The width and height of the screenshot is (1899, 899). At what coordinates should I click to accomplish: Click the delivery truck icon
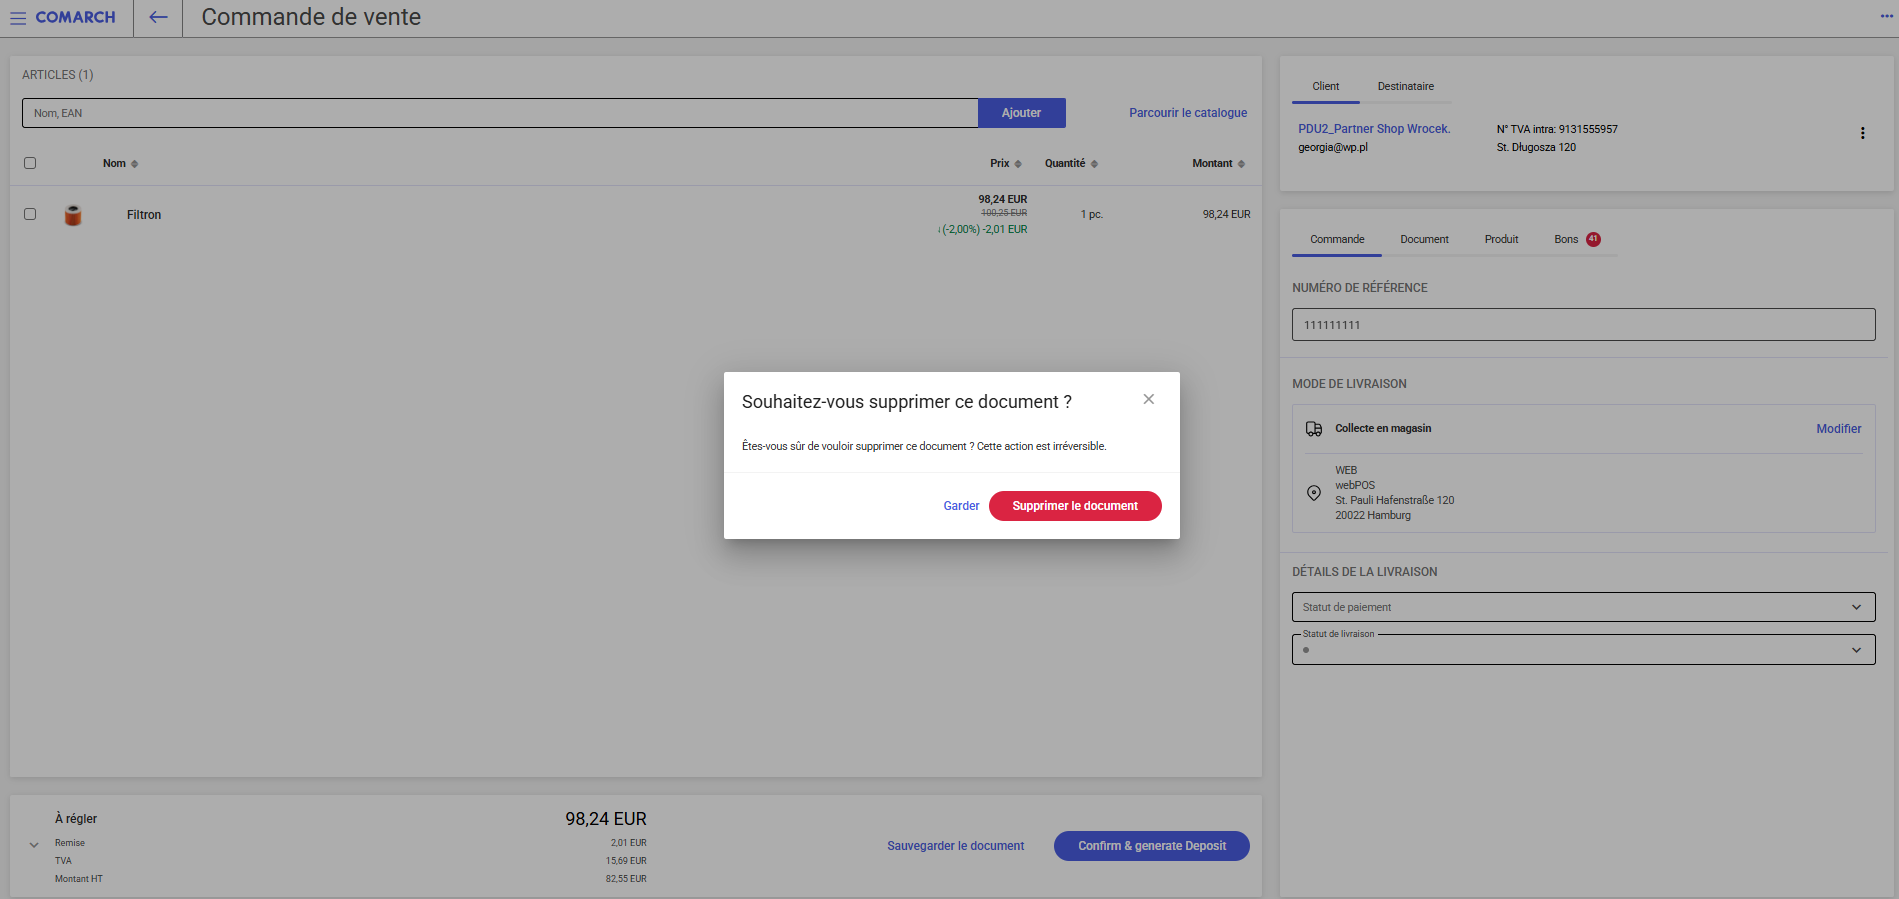click(x=1313, y=429)
